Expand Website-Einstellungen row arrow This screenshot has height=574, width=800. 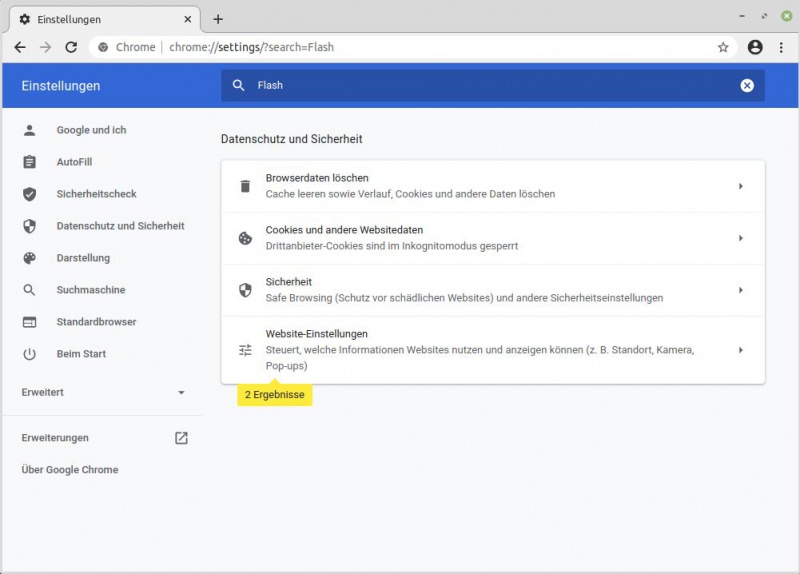[740, 350]
